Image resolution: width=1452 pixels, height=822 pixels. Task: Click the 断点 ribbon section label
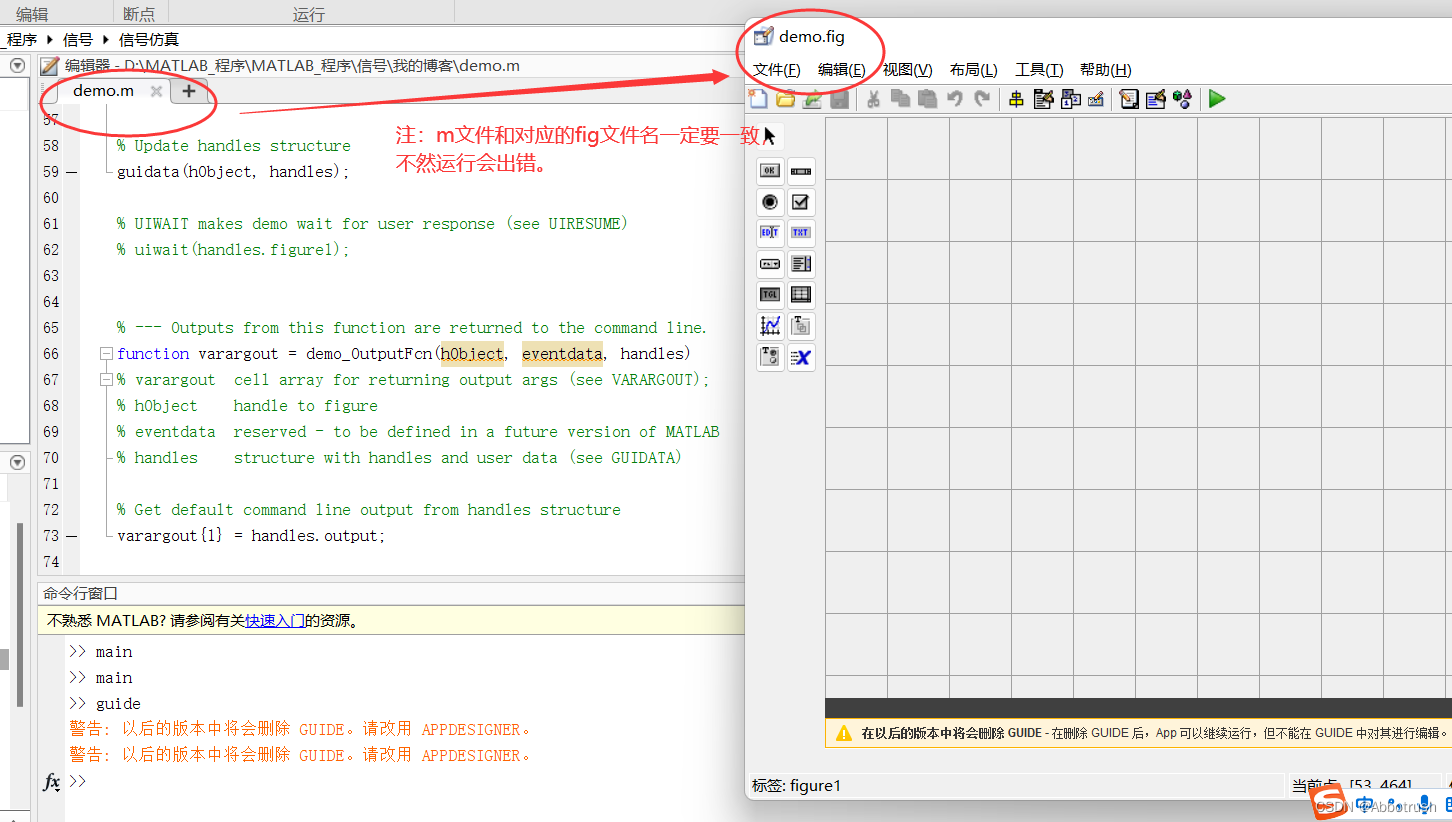pos(139,15)
